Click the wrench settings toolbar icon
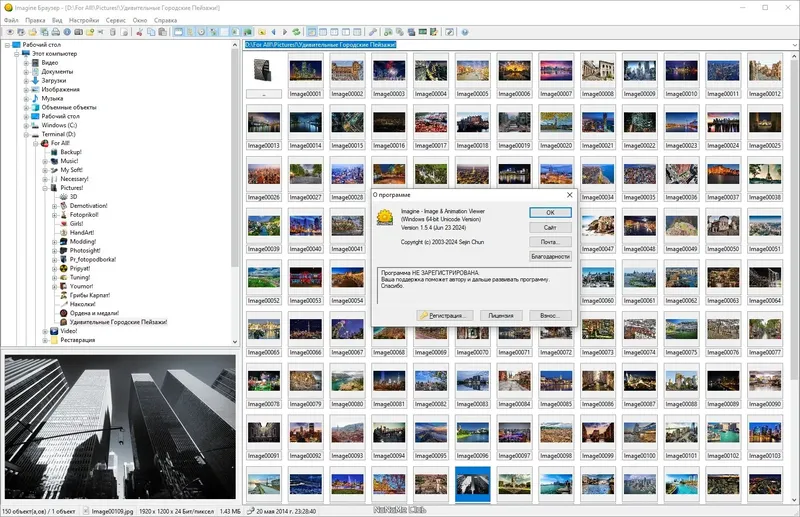Screen dimensions: 800x517 pos(372,32)
